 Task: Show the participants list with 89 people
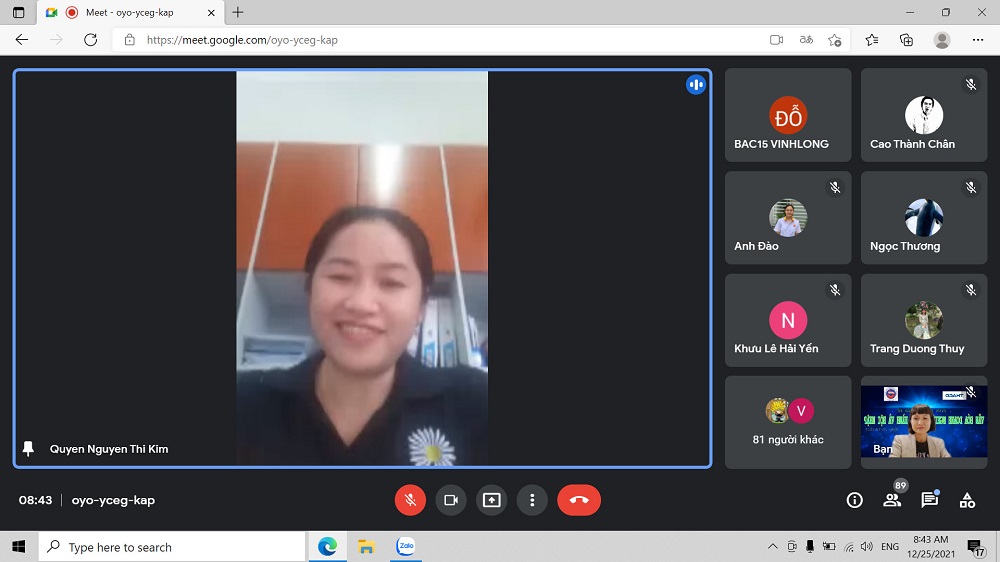pos(892,500)
